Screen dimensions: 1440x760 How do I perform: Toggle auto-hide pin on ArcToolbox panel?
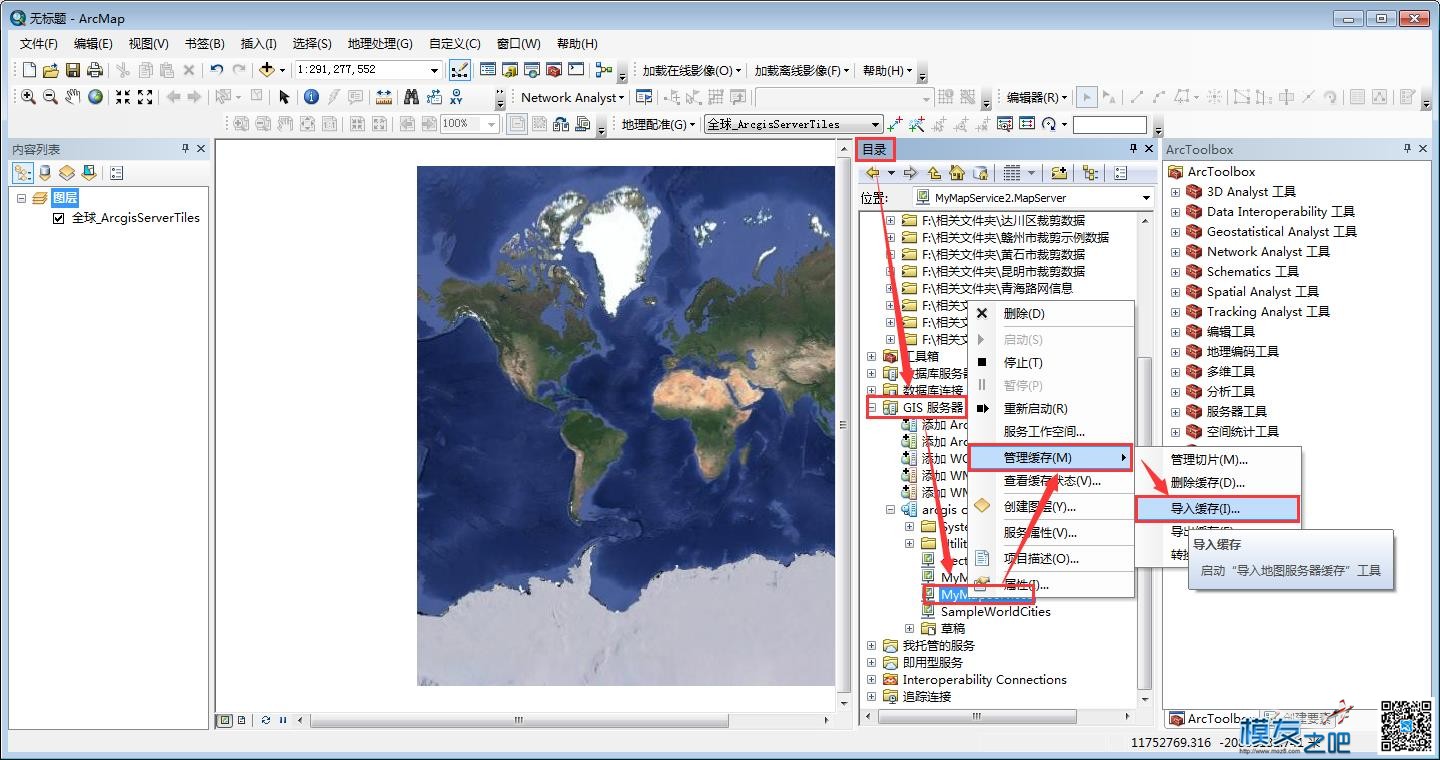[x=1409, y=148]
